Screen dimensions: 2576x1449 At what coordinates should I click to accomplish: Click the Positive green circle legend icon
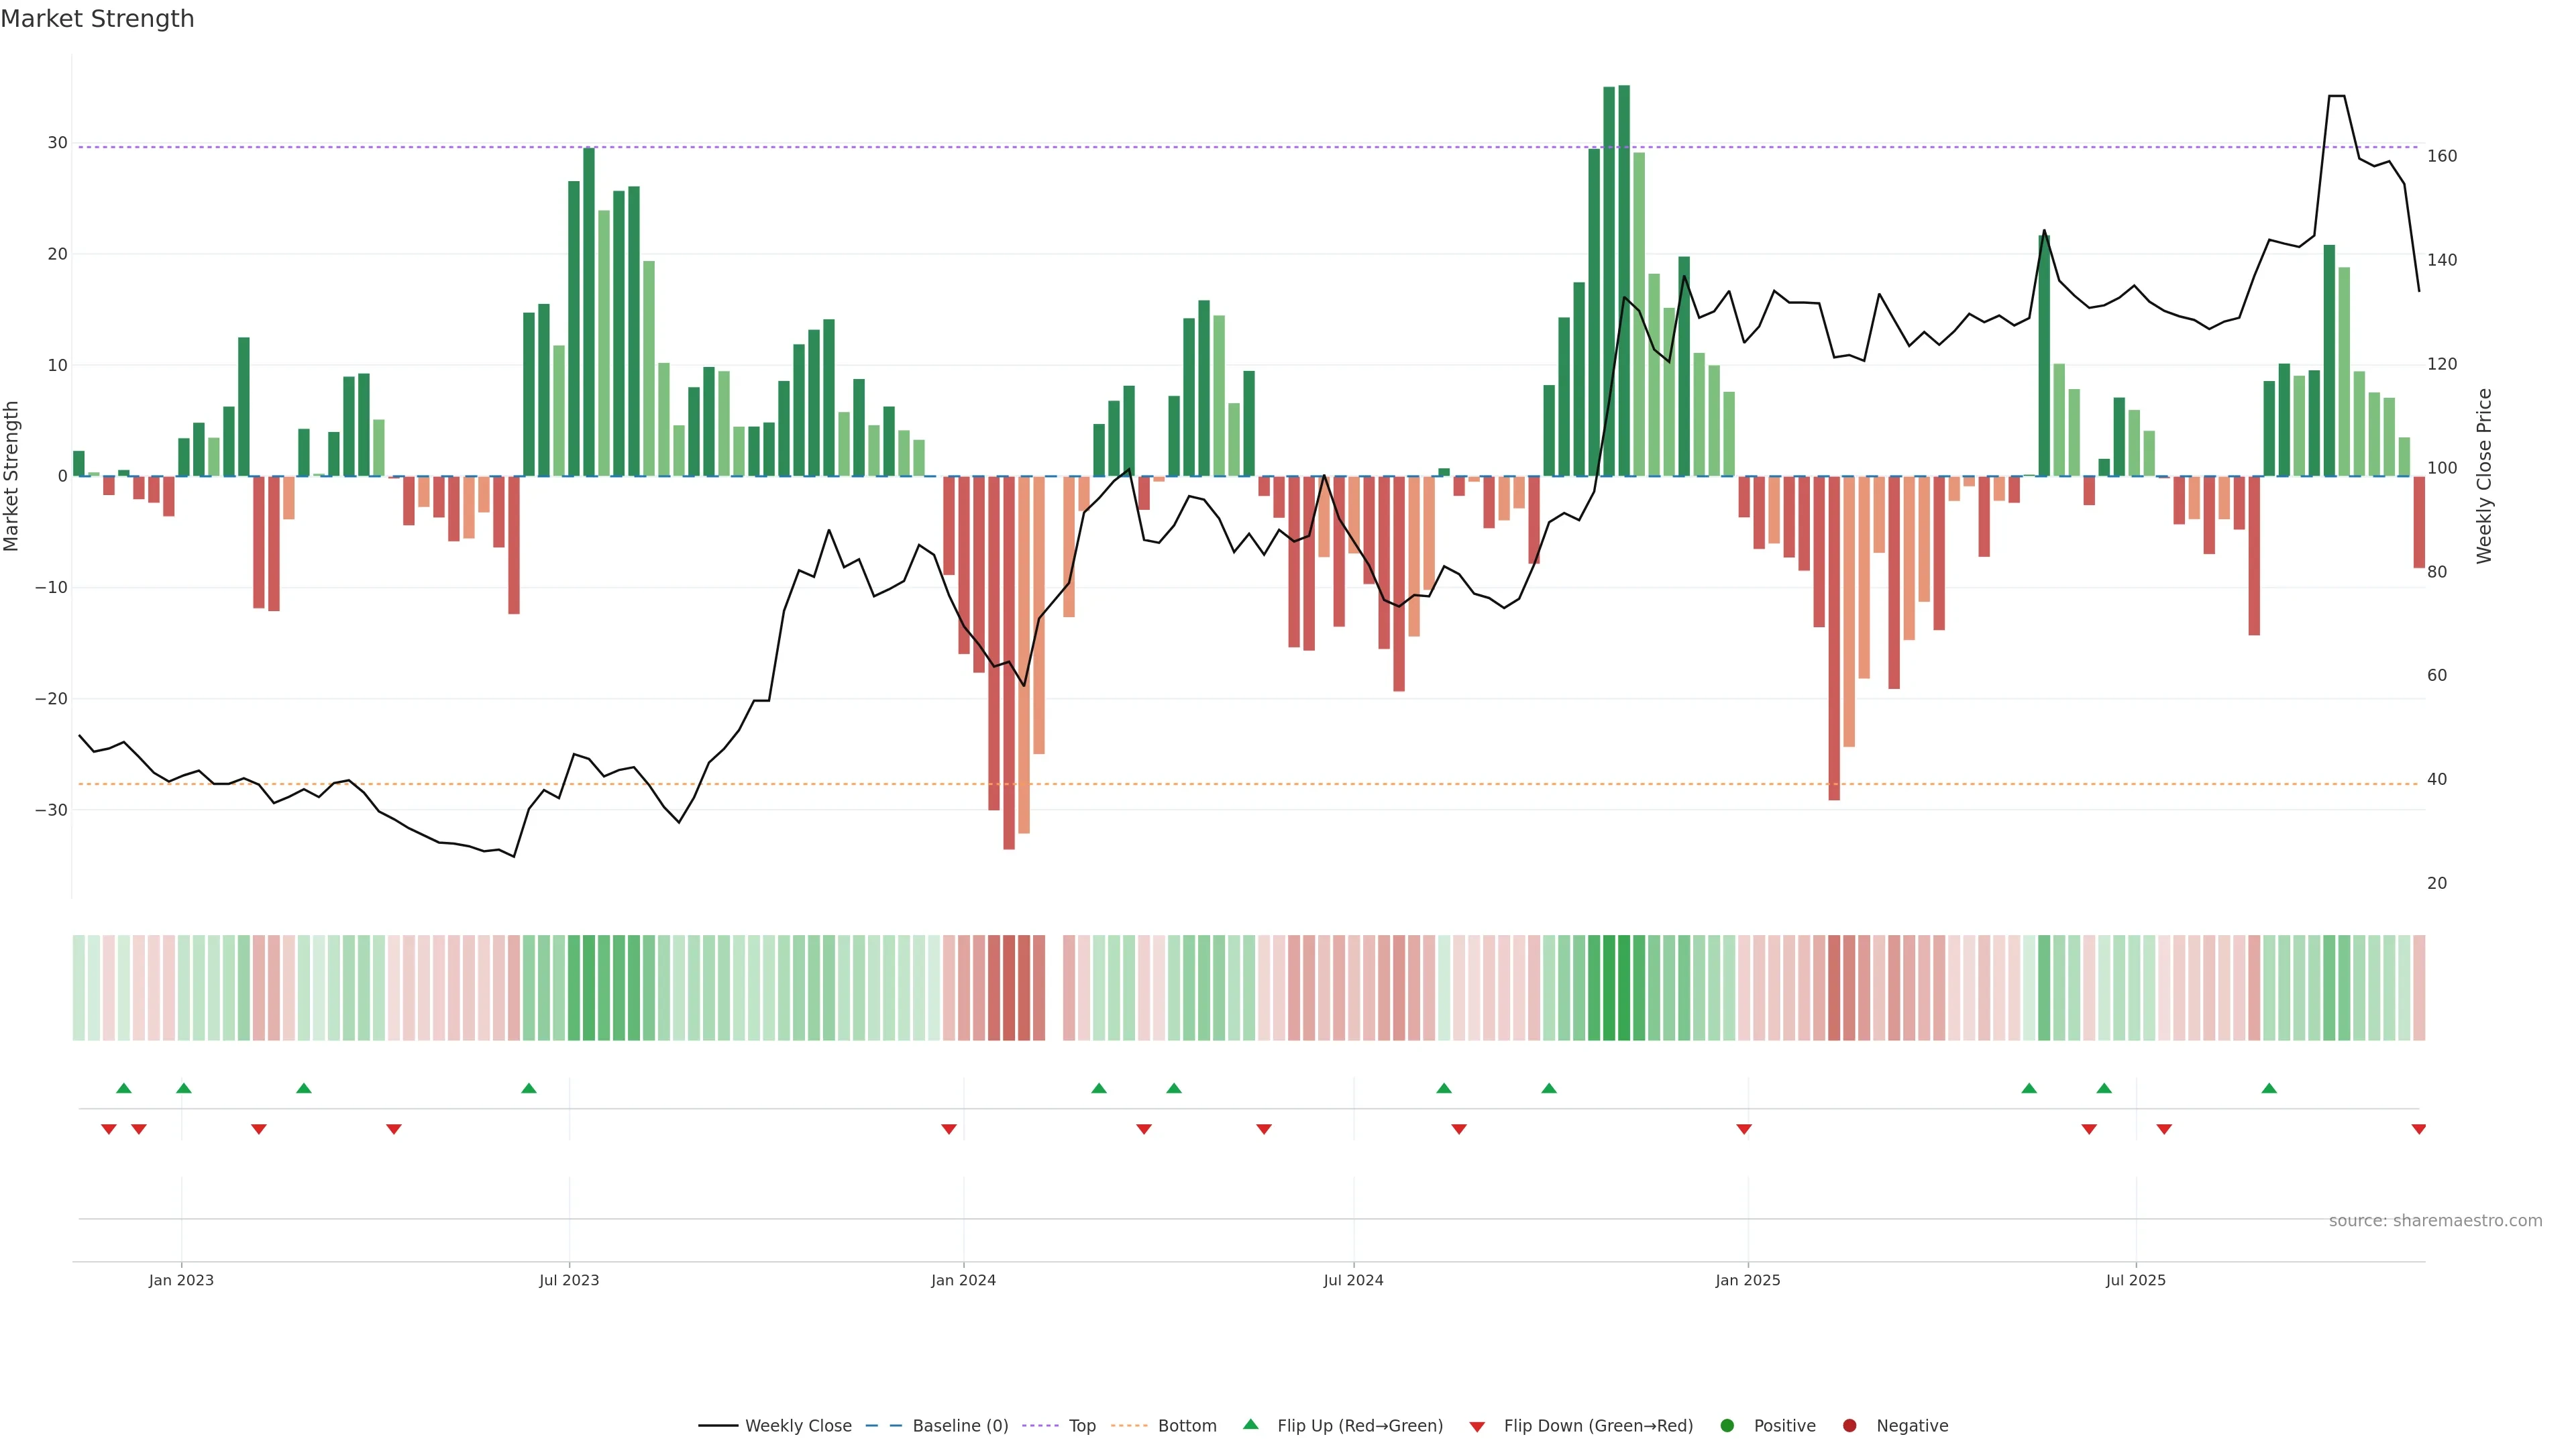coord(1727,1426)
